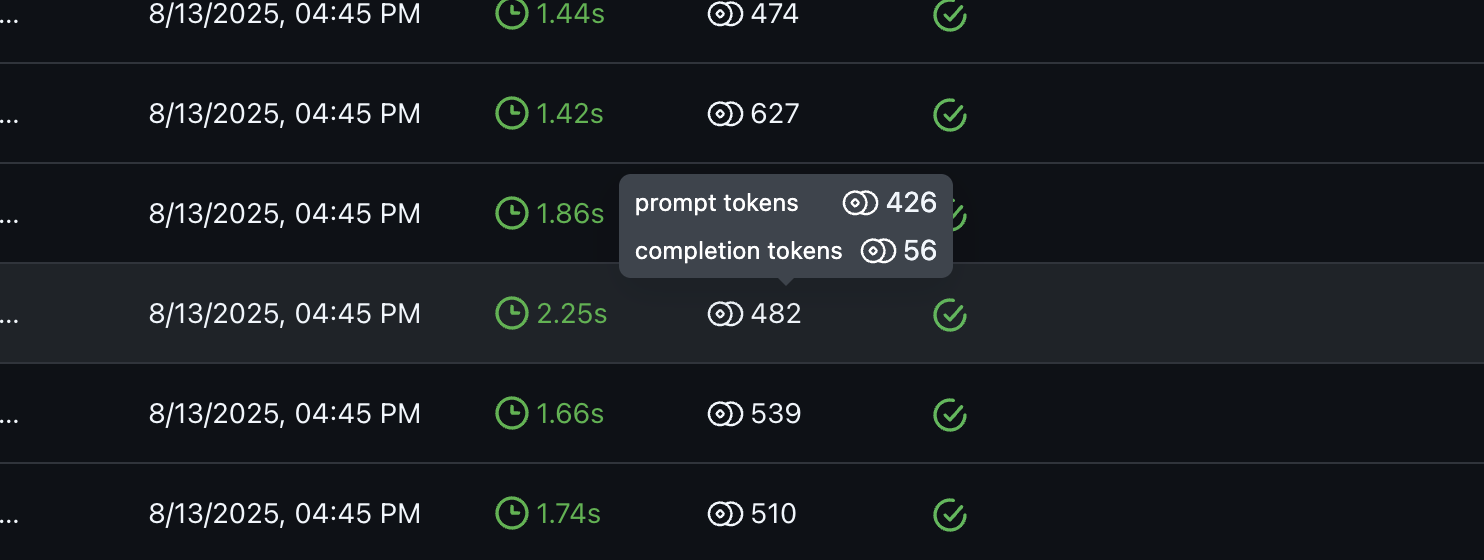Click the success checkmark in the 510-token row
This screenshot has height=560, width=1484.
950,514
